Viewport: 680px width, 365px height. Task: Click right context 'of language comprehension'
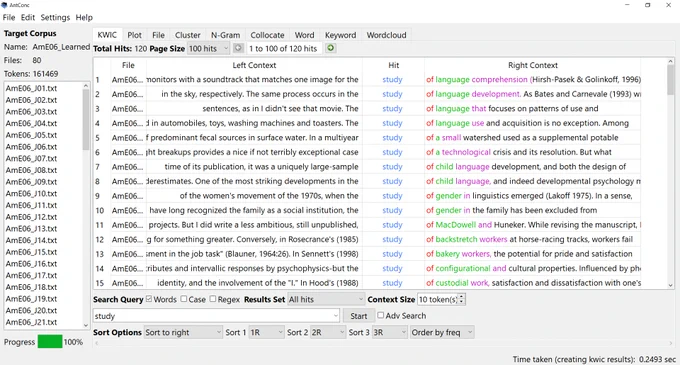click(477, 79)
